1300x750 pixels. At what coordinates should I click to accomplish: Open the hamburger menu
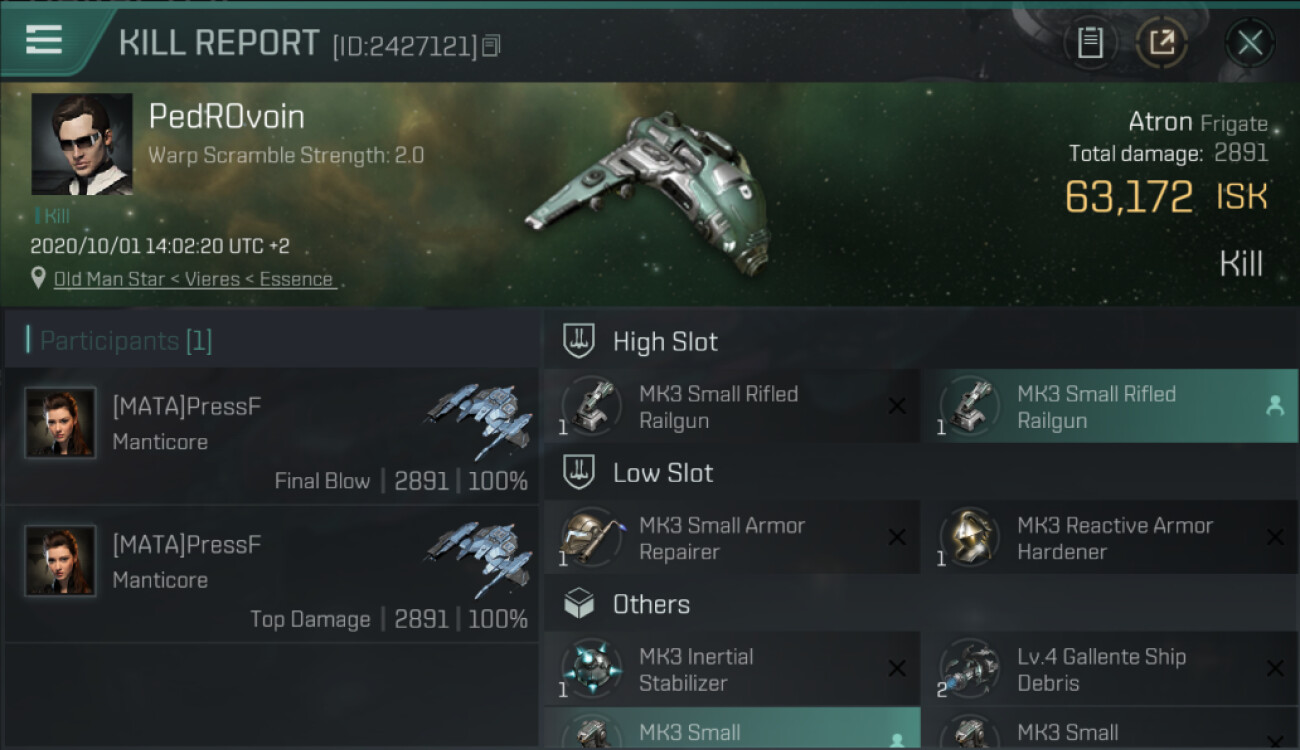(44, 40)
